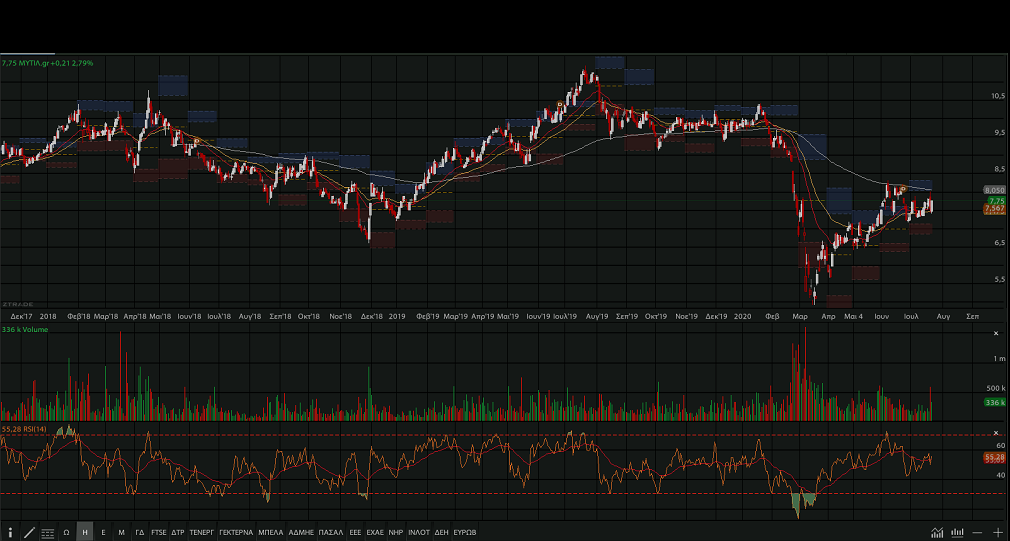Select the M (monthly) timeframe

coord(121,532)
